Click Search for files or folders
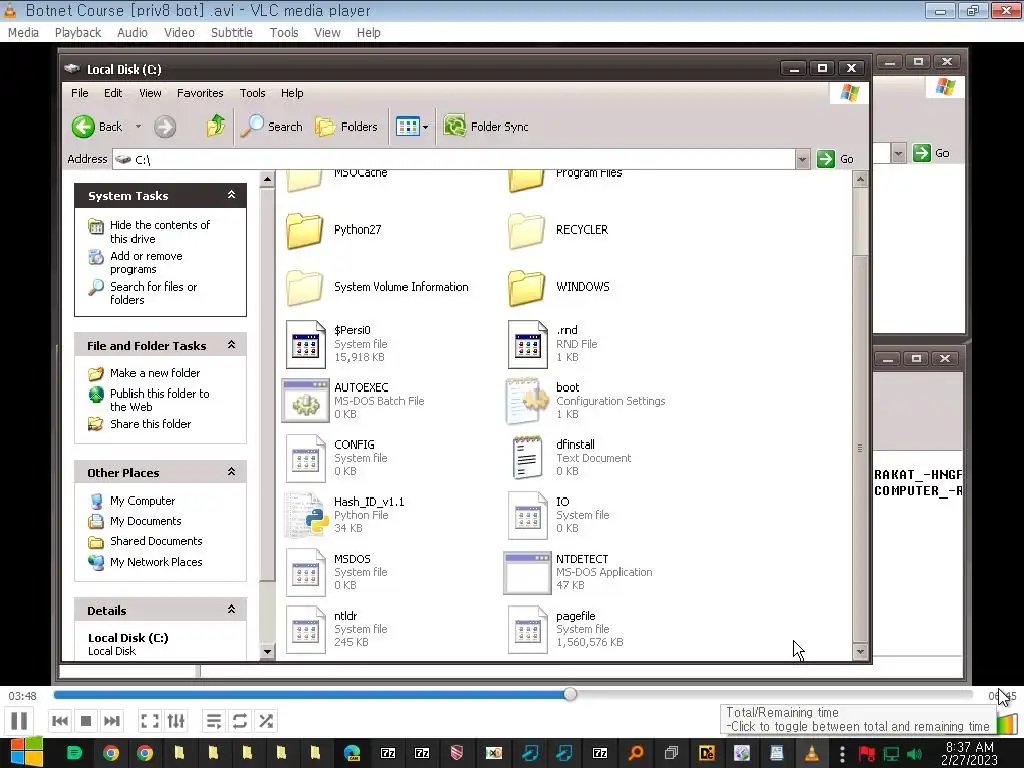Viewport: 1024px width, 768px height. (153, 293)
